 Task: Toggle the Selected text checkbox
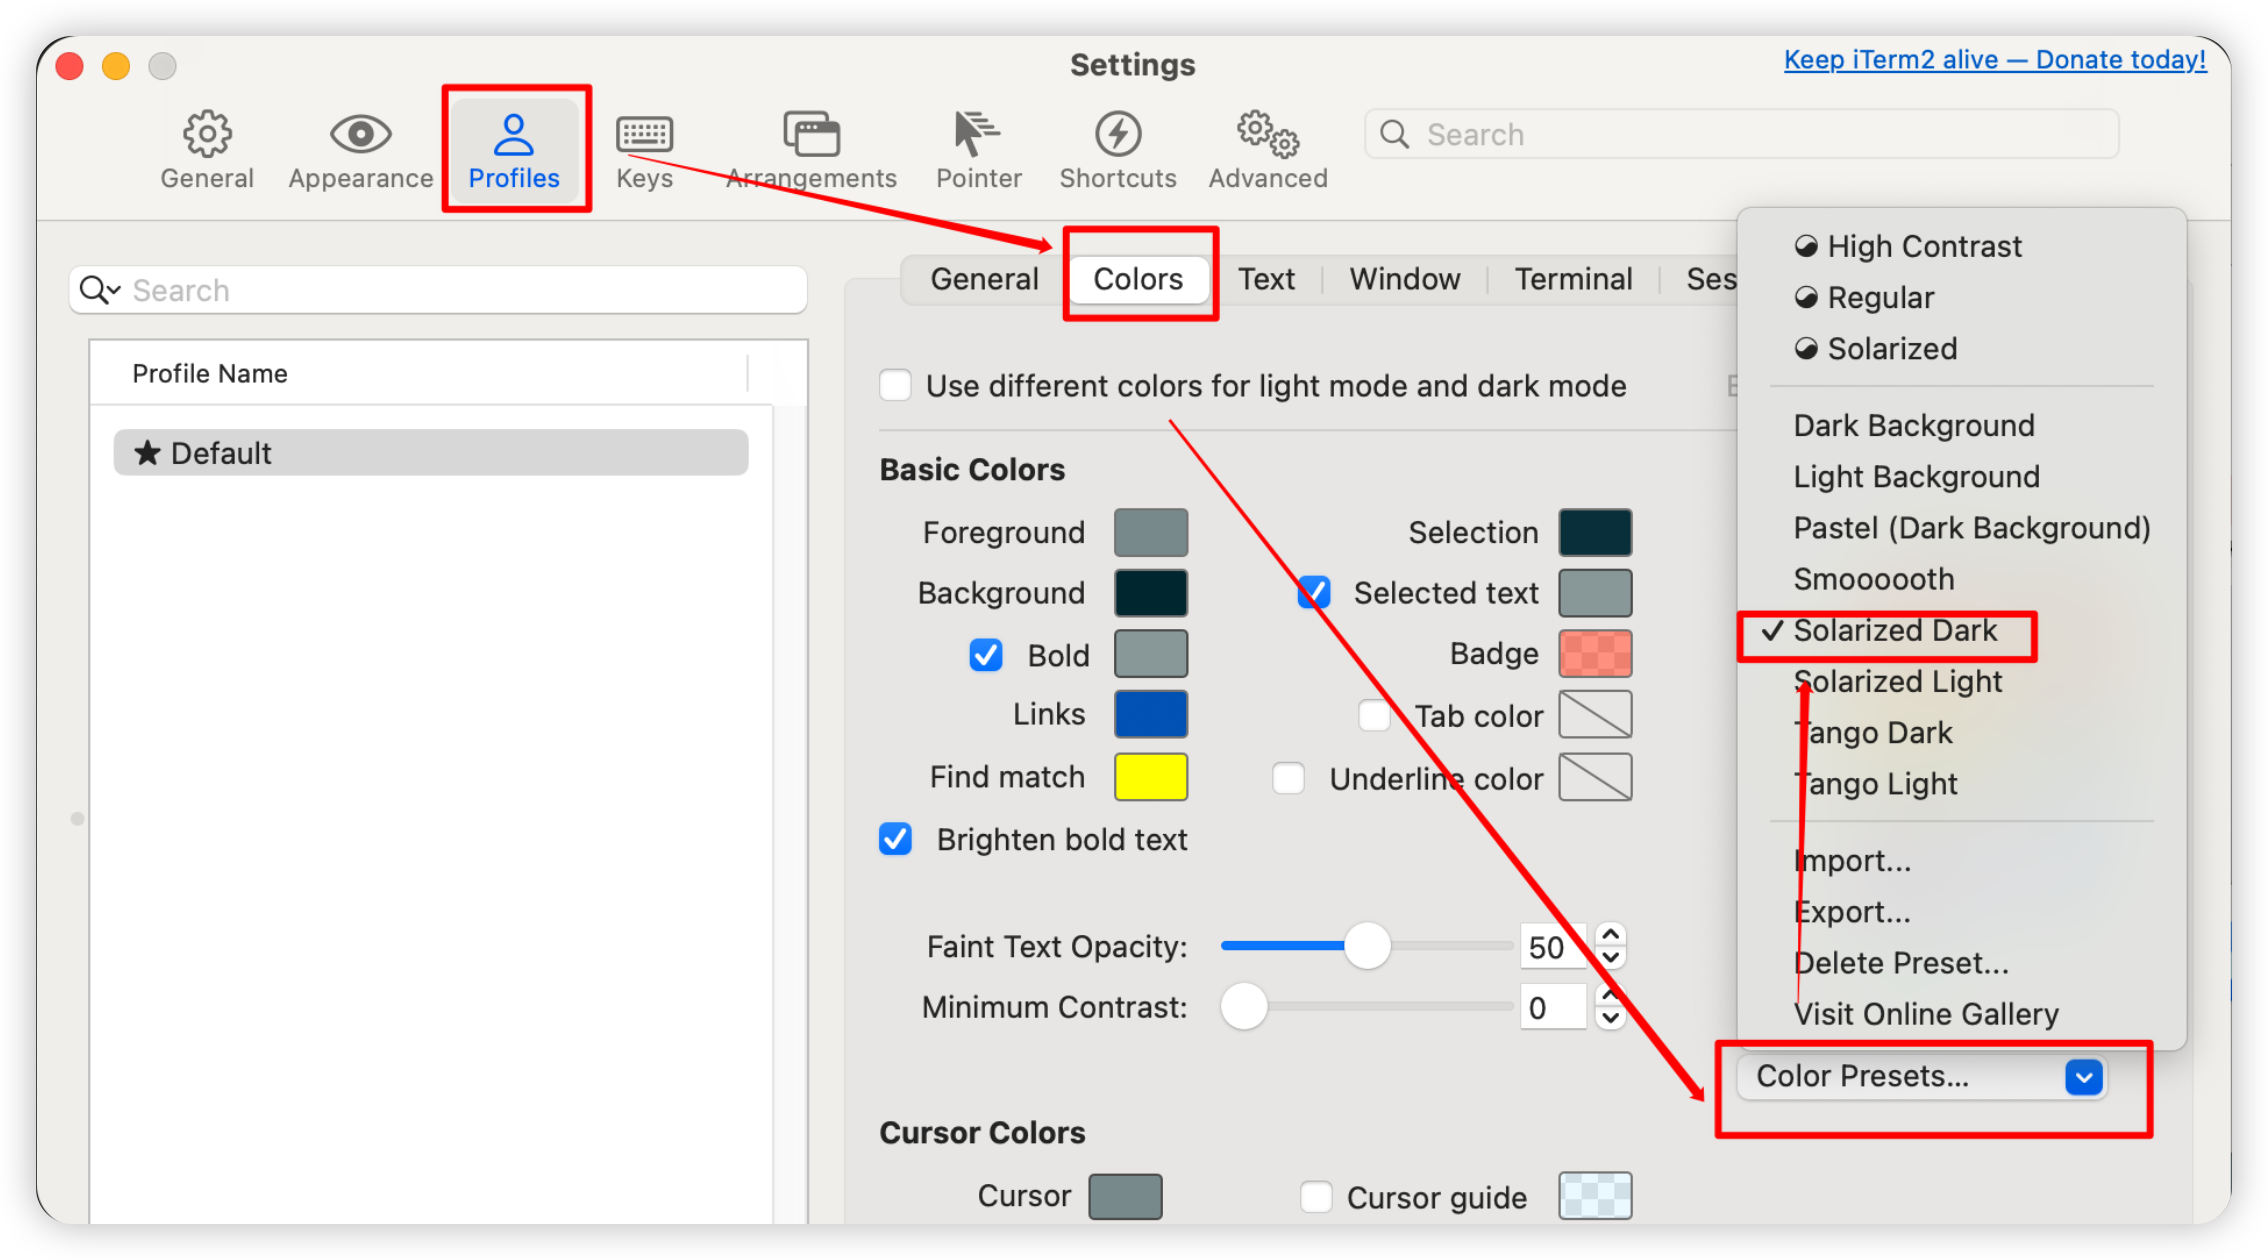[x=1314, y=592]
